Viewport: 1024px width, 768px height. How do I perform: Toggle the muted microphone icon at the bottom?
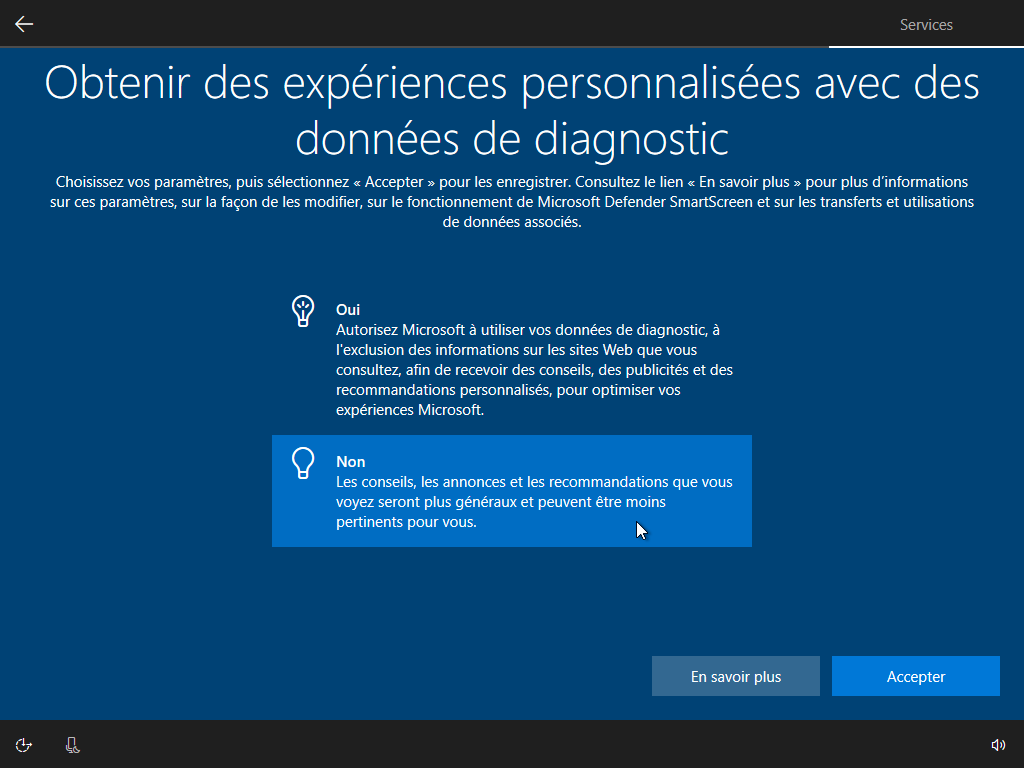click(72, 744)
